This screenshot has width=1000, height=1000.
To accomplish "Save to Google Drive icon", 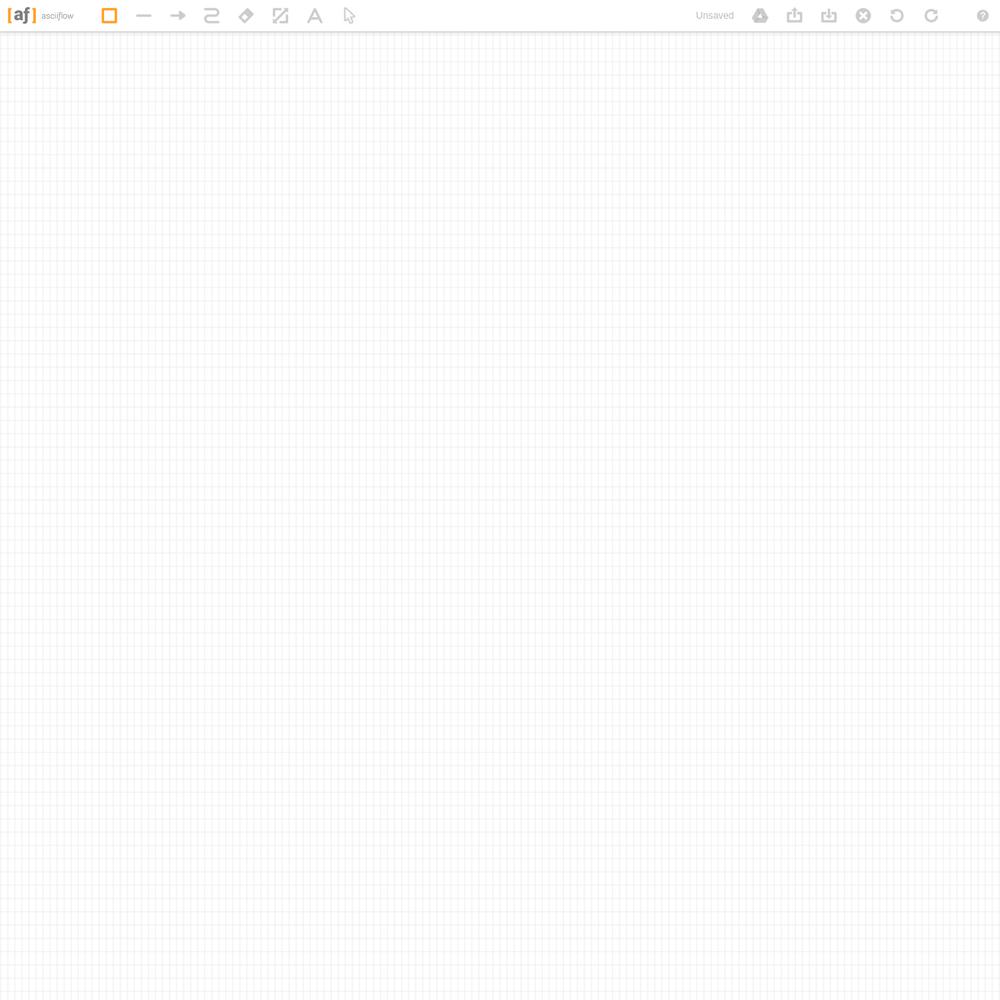I will pyautogui.click(x=760, y=15).
